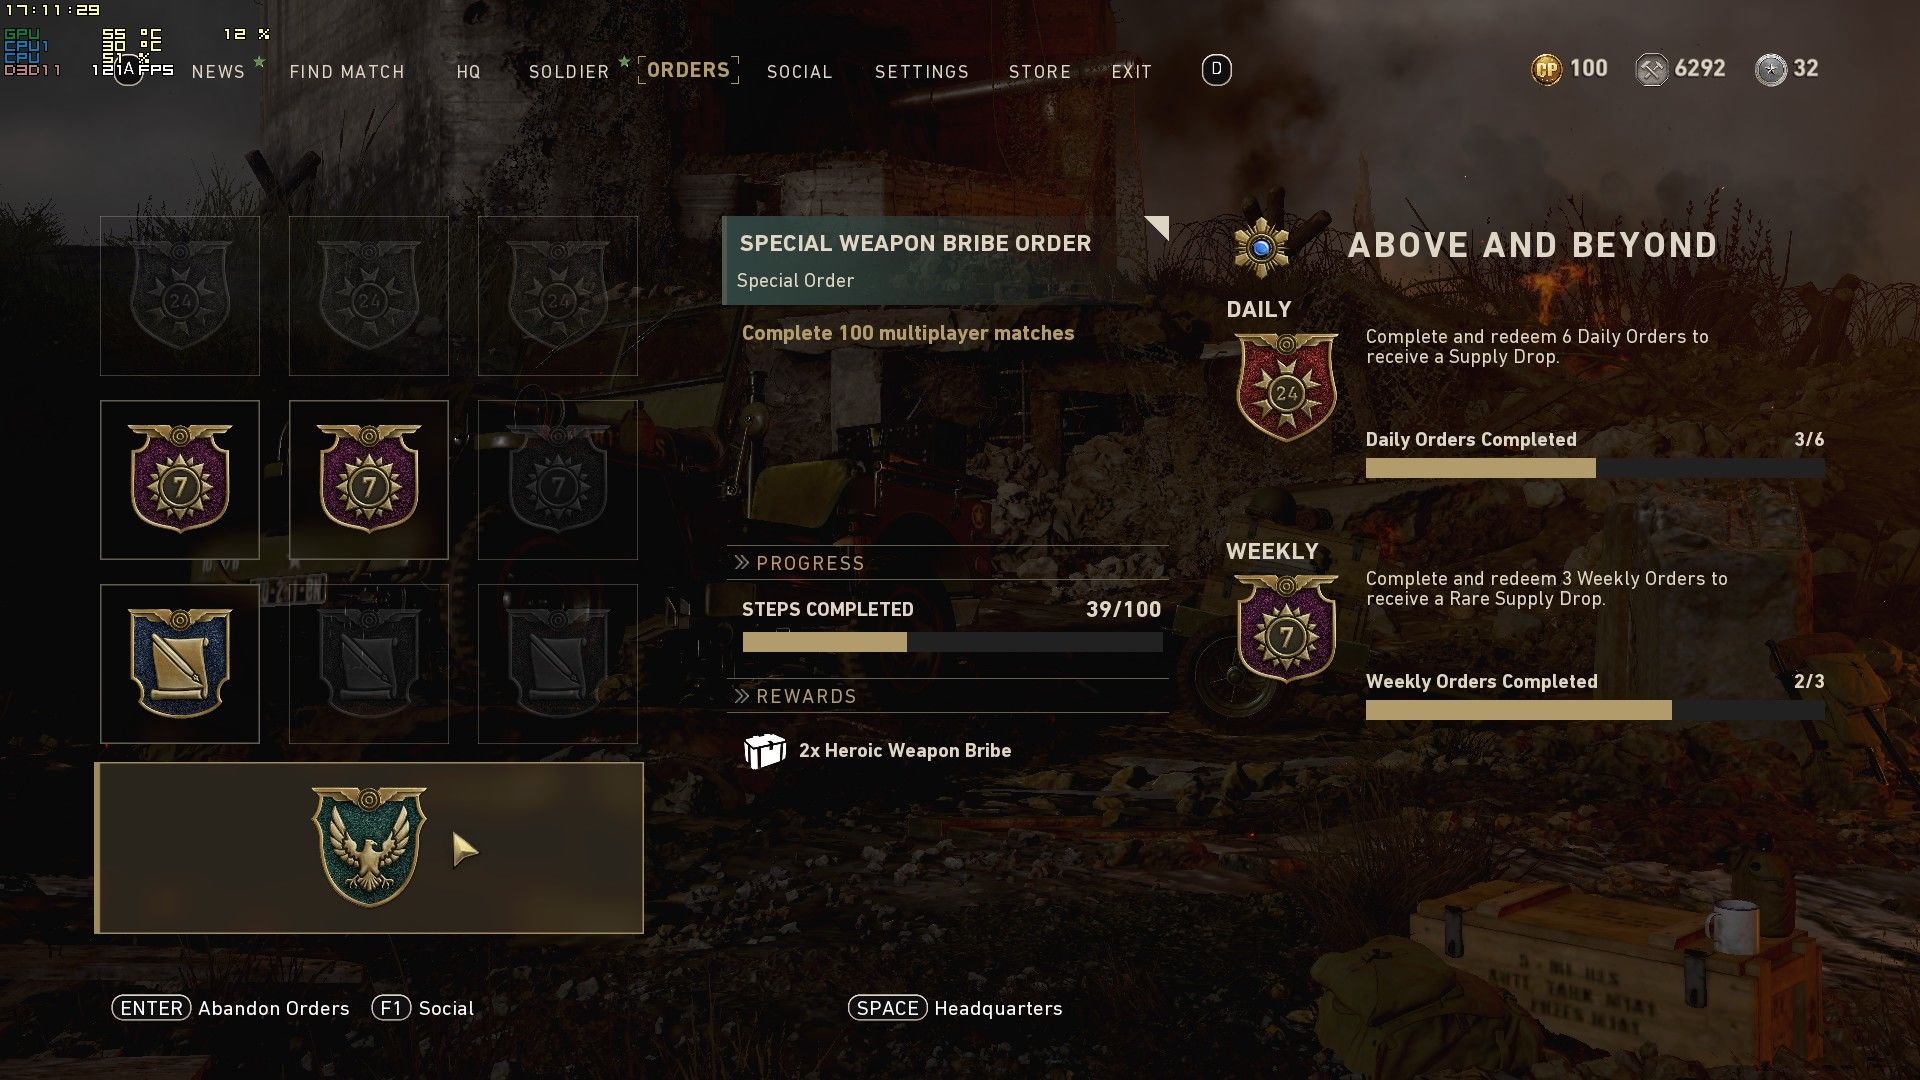The height and width of the screenshot is (1080, 1920).
Task: Select the empty first daily order slot
Action: coord(180,296)
